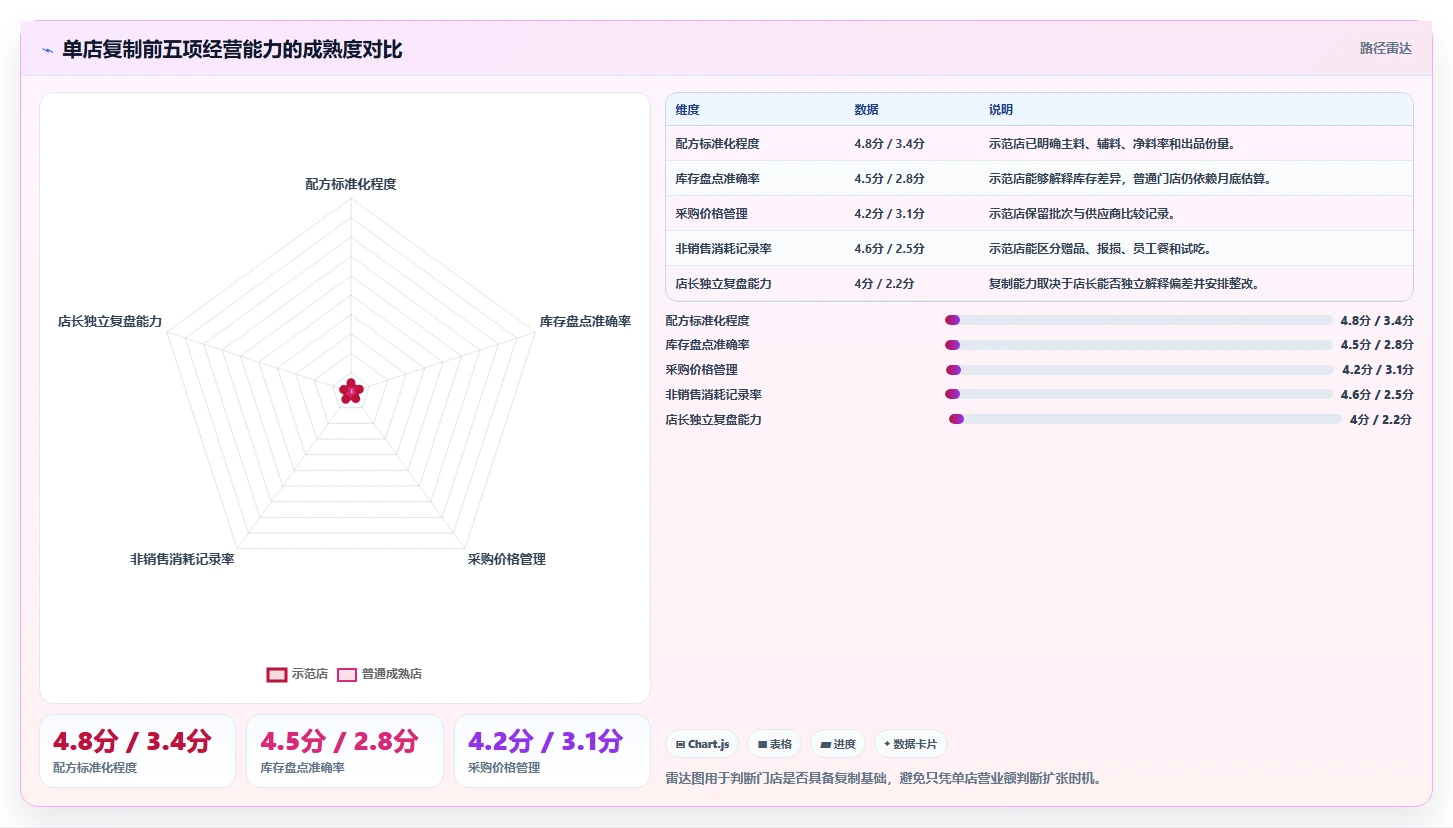Viewport: 1453px width, 828px height.
Task: Click the 数据卡片 chip
Action: (910, 744)
